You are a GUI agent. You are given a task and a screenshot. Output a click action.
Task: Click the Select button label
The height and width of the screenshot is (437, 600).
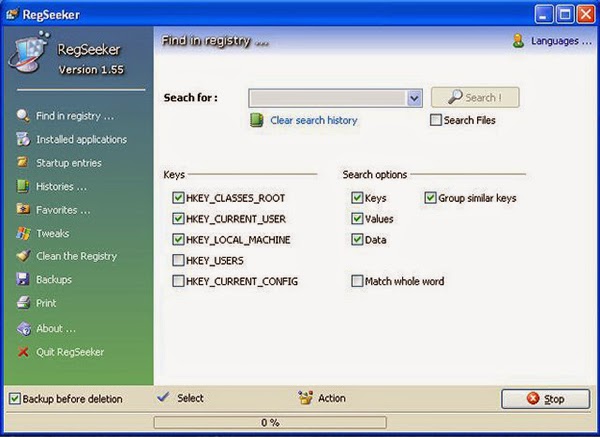click(190, 398)
